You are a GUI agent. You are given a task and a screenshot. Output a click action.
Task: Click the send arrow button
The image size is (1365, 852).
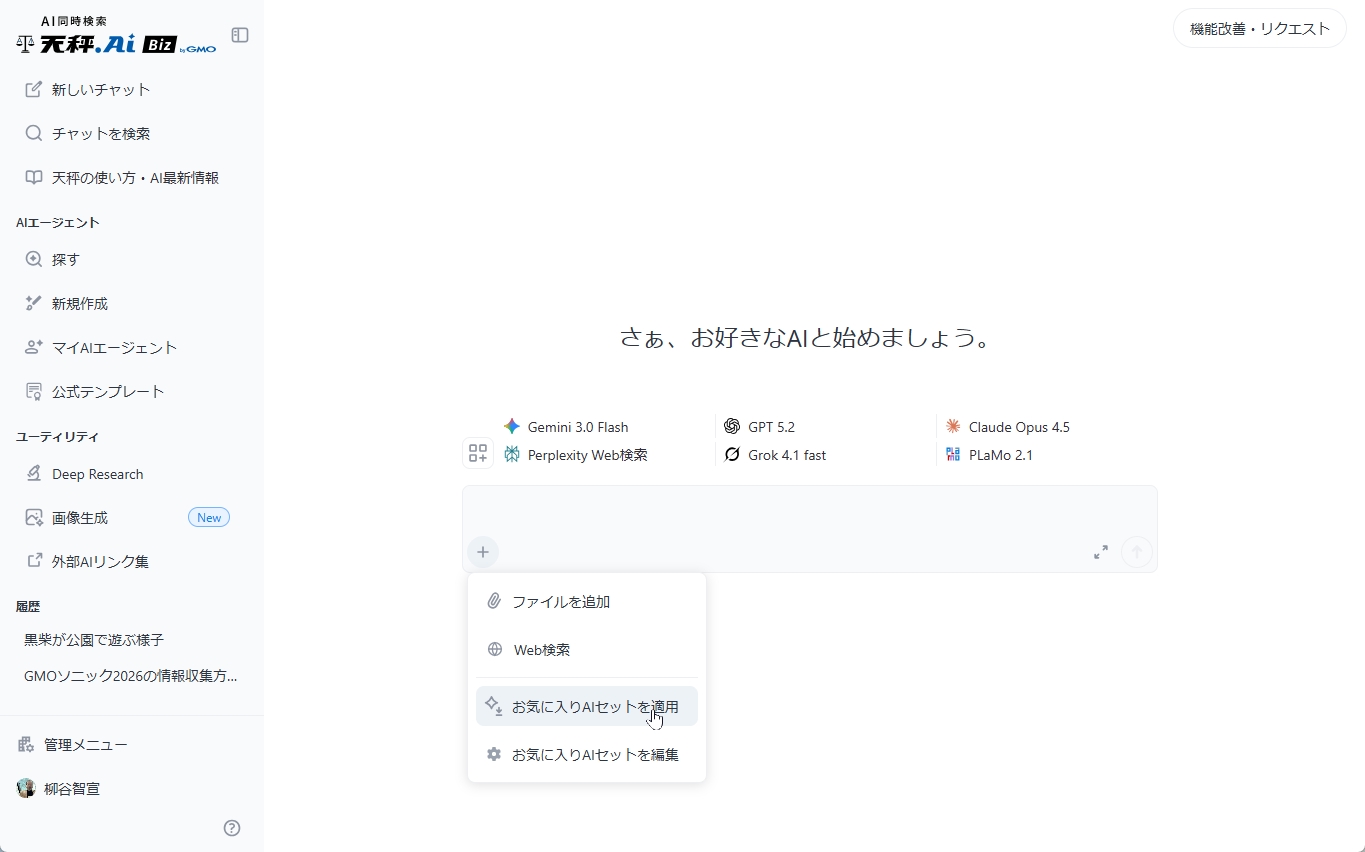click(1137, 552)
